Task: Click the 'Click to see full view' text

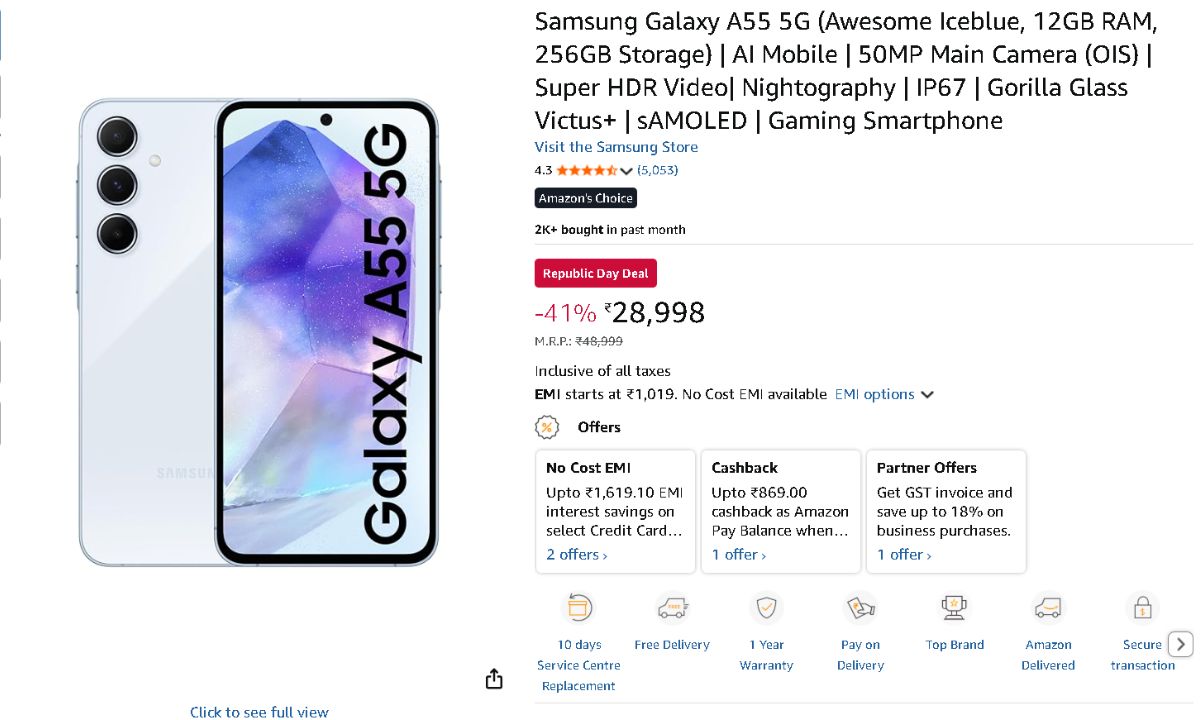Action: coord(259,712)
